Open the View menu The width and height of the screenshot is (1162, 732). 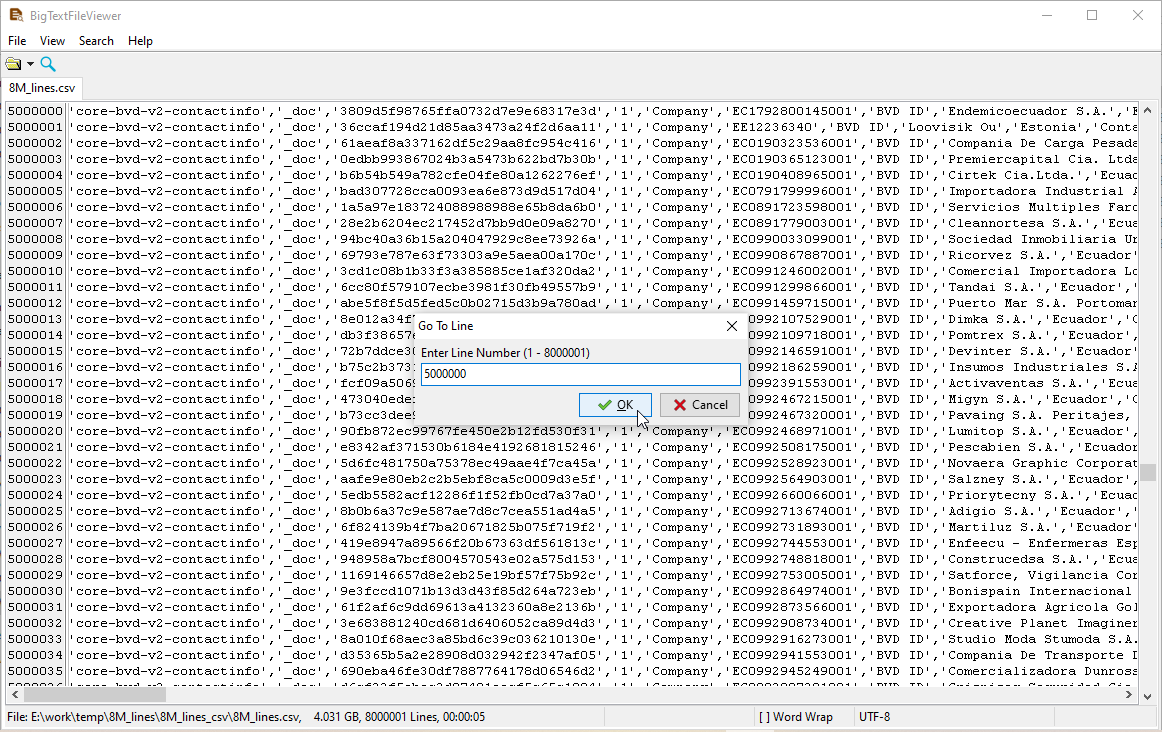52,41
